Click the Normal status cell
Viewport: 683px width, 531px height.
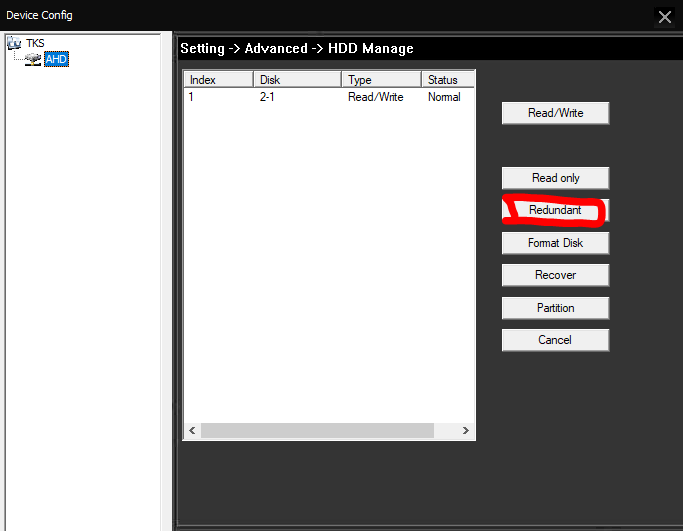[x=444, y=97]
